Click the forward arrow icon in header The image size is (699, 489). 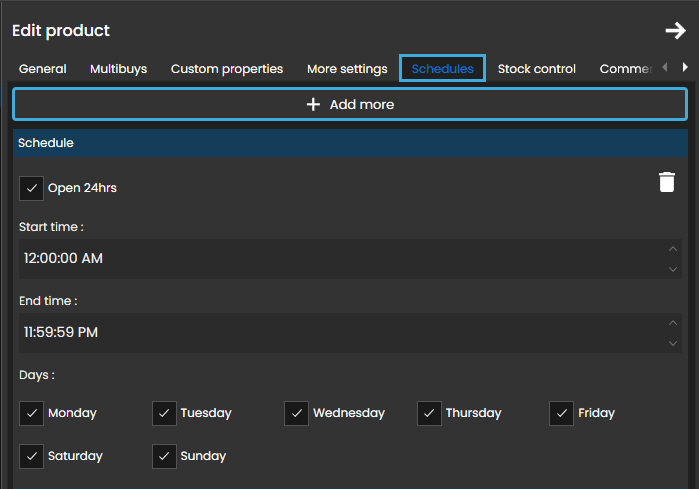(676, 31)
